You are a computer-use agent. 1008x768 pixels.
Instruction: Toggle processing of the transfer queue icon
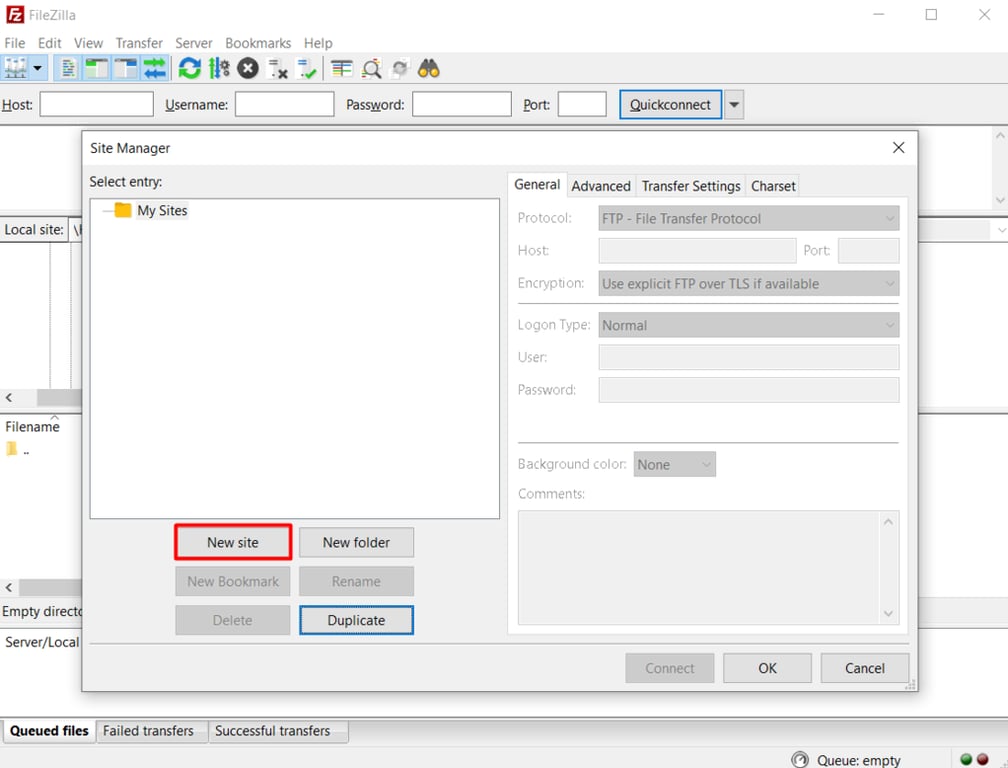(x=217, y=68)
